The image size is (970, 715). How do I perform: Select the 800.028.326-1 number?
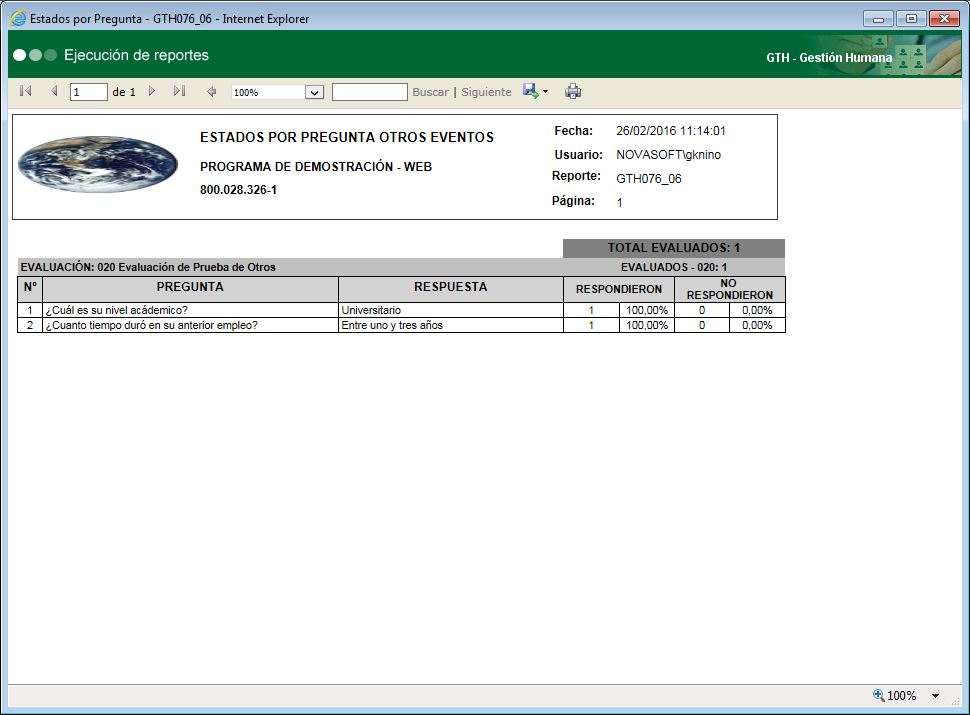pyautogui.click(x=238, y=190)
